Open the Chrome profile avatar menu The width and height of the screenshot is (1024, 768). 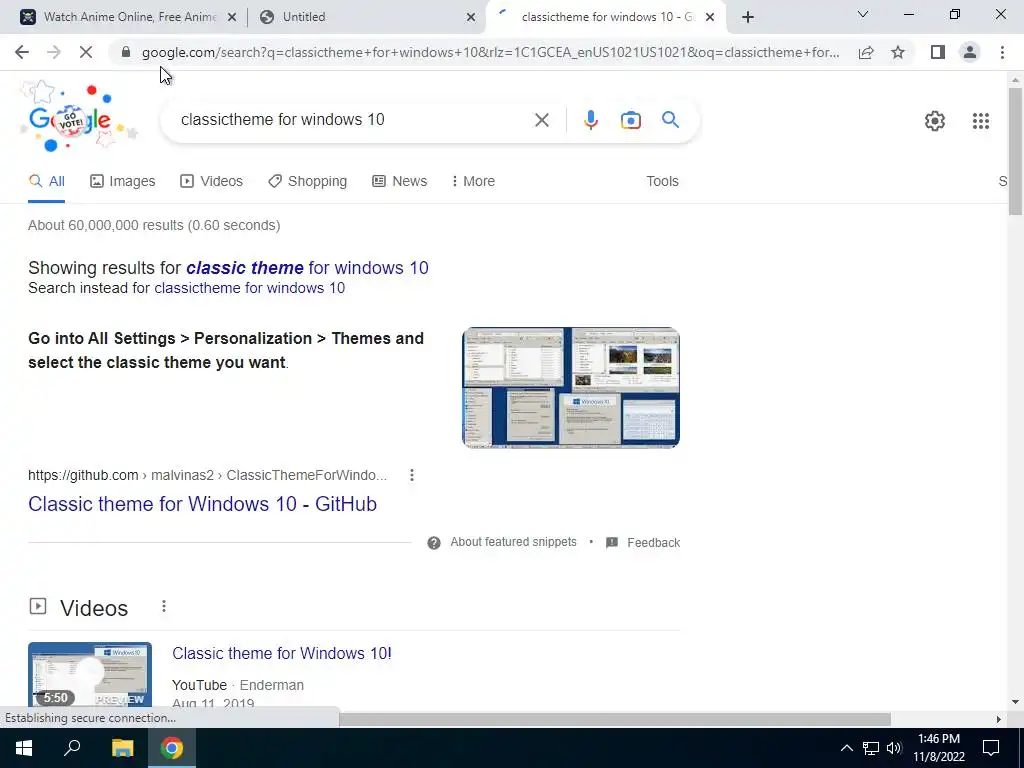pos(970,52)
